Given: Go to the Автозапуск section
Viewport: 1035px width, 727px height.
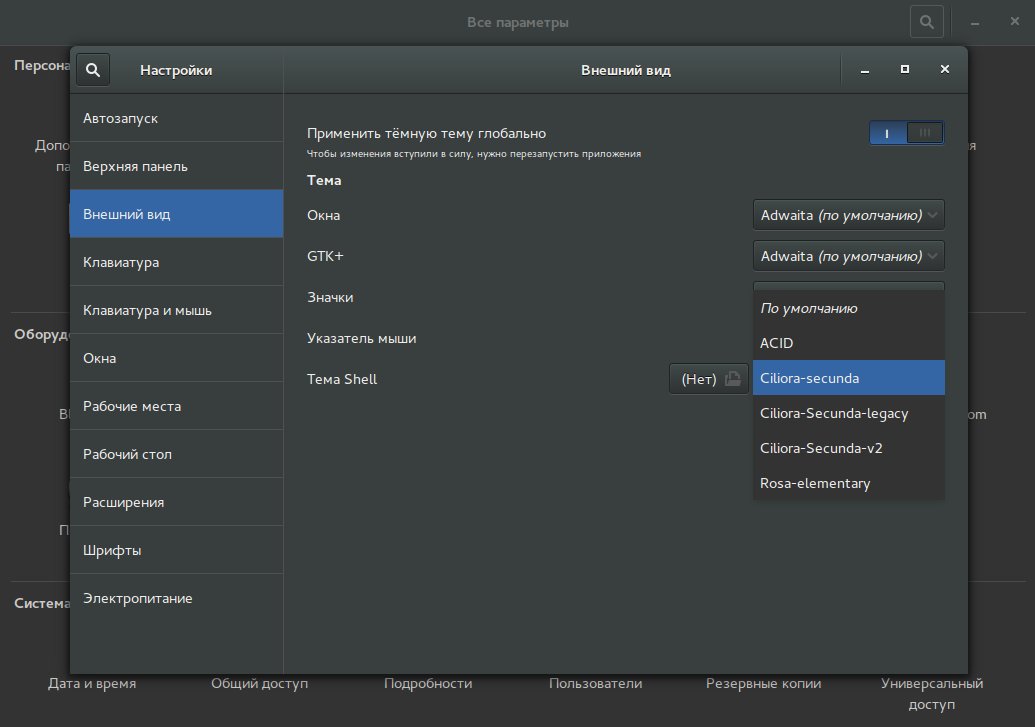Looking at the screenshot, I should (x=176, y=118).
